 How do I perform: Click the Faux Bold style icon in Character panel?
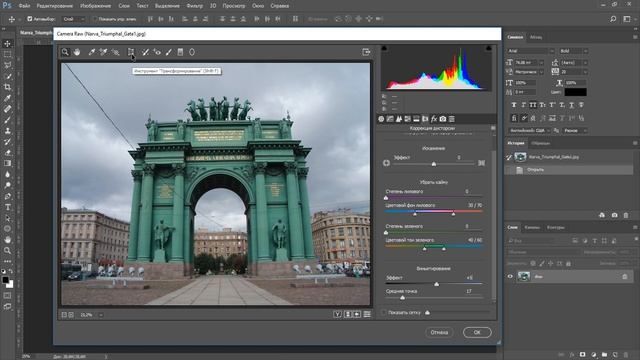point(514,105)
